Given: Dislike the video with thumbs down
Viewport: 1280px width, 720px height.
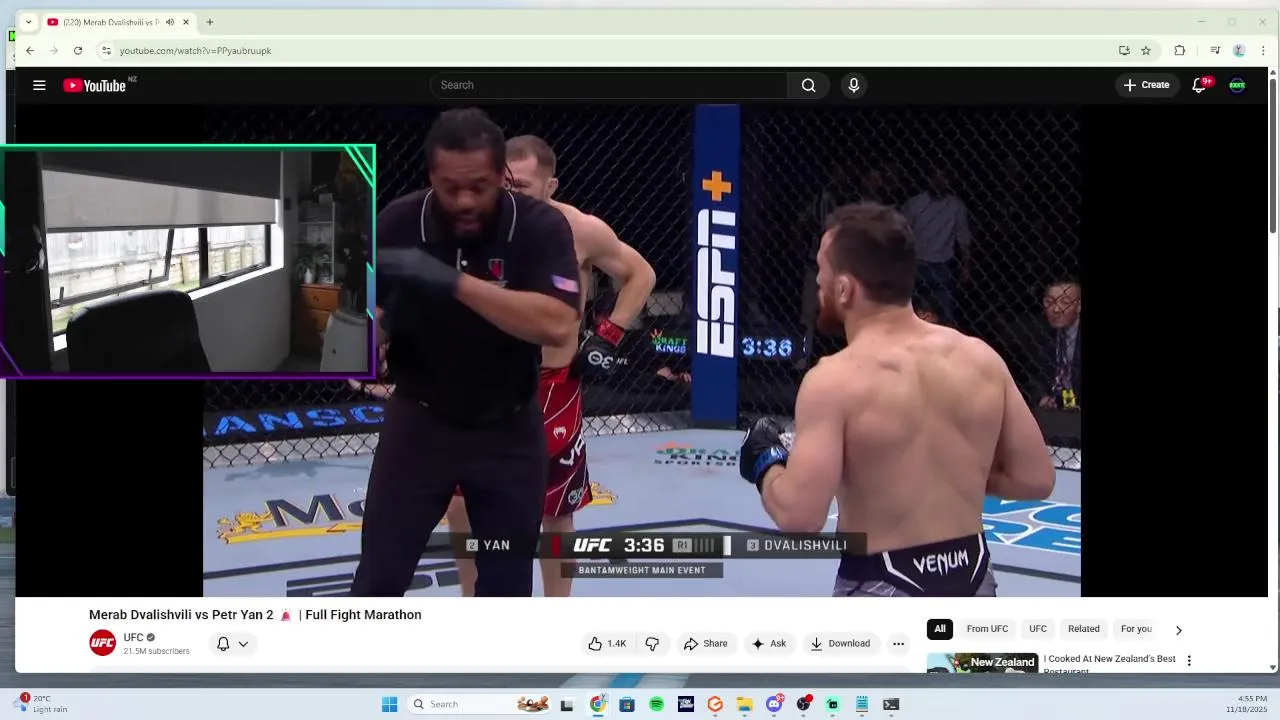Looking at the screenshot, I should point(652,644).
